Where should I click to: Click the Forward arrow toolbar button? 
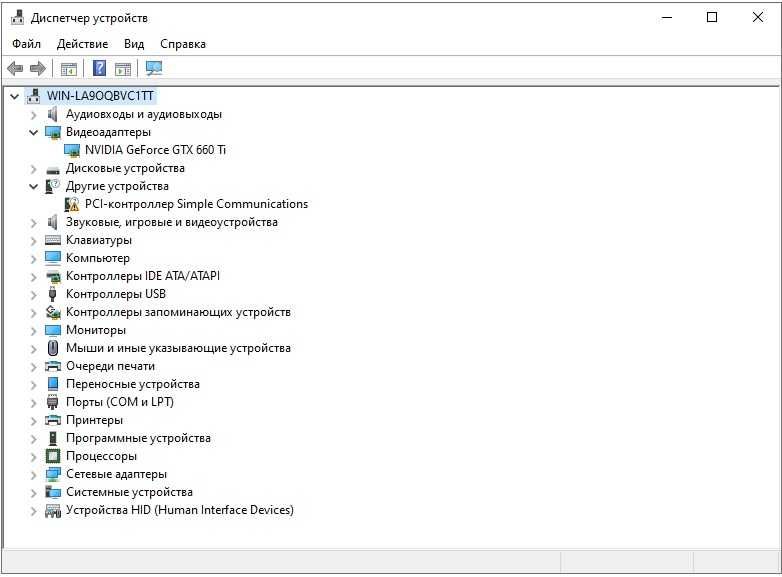pos(38,68)
